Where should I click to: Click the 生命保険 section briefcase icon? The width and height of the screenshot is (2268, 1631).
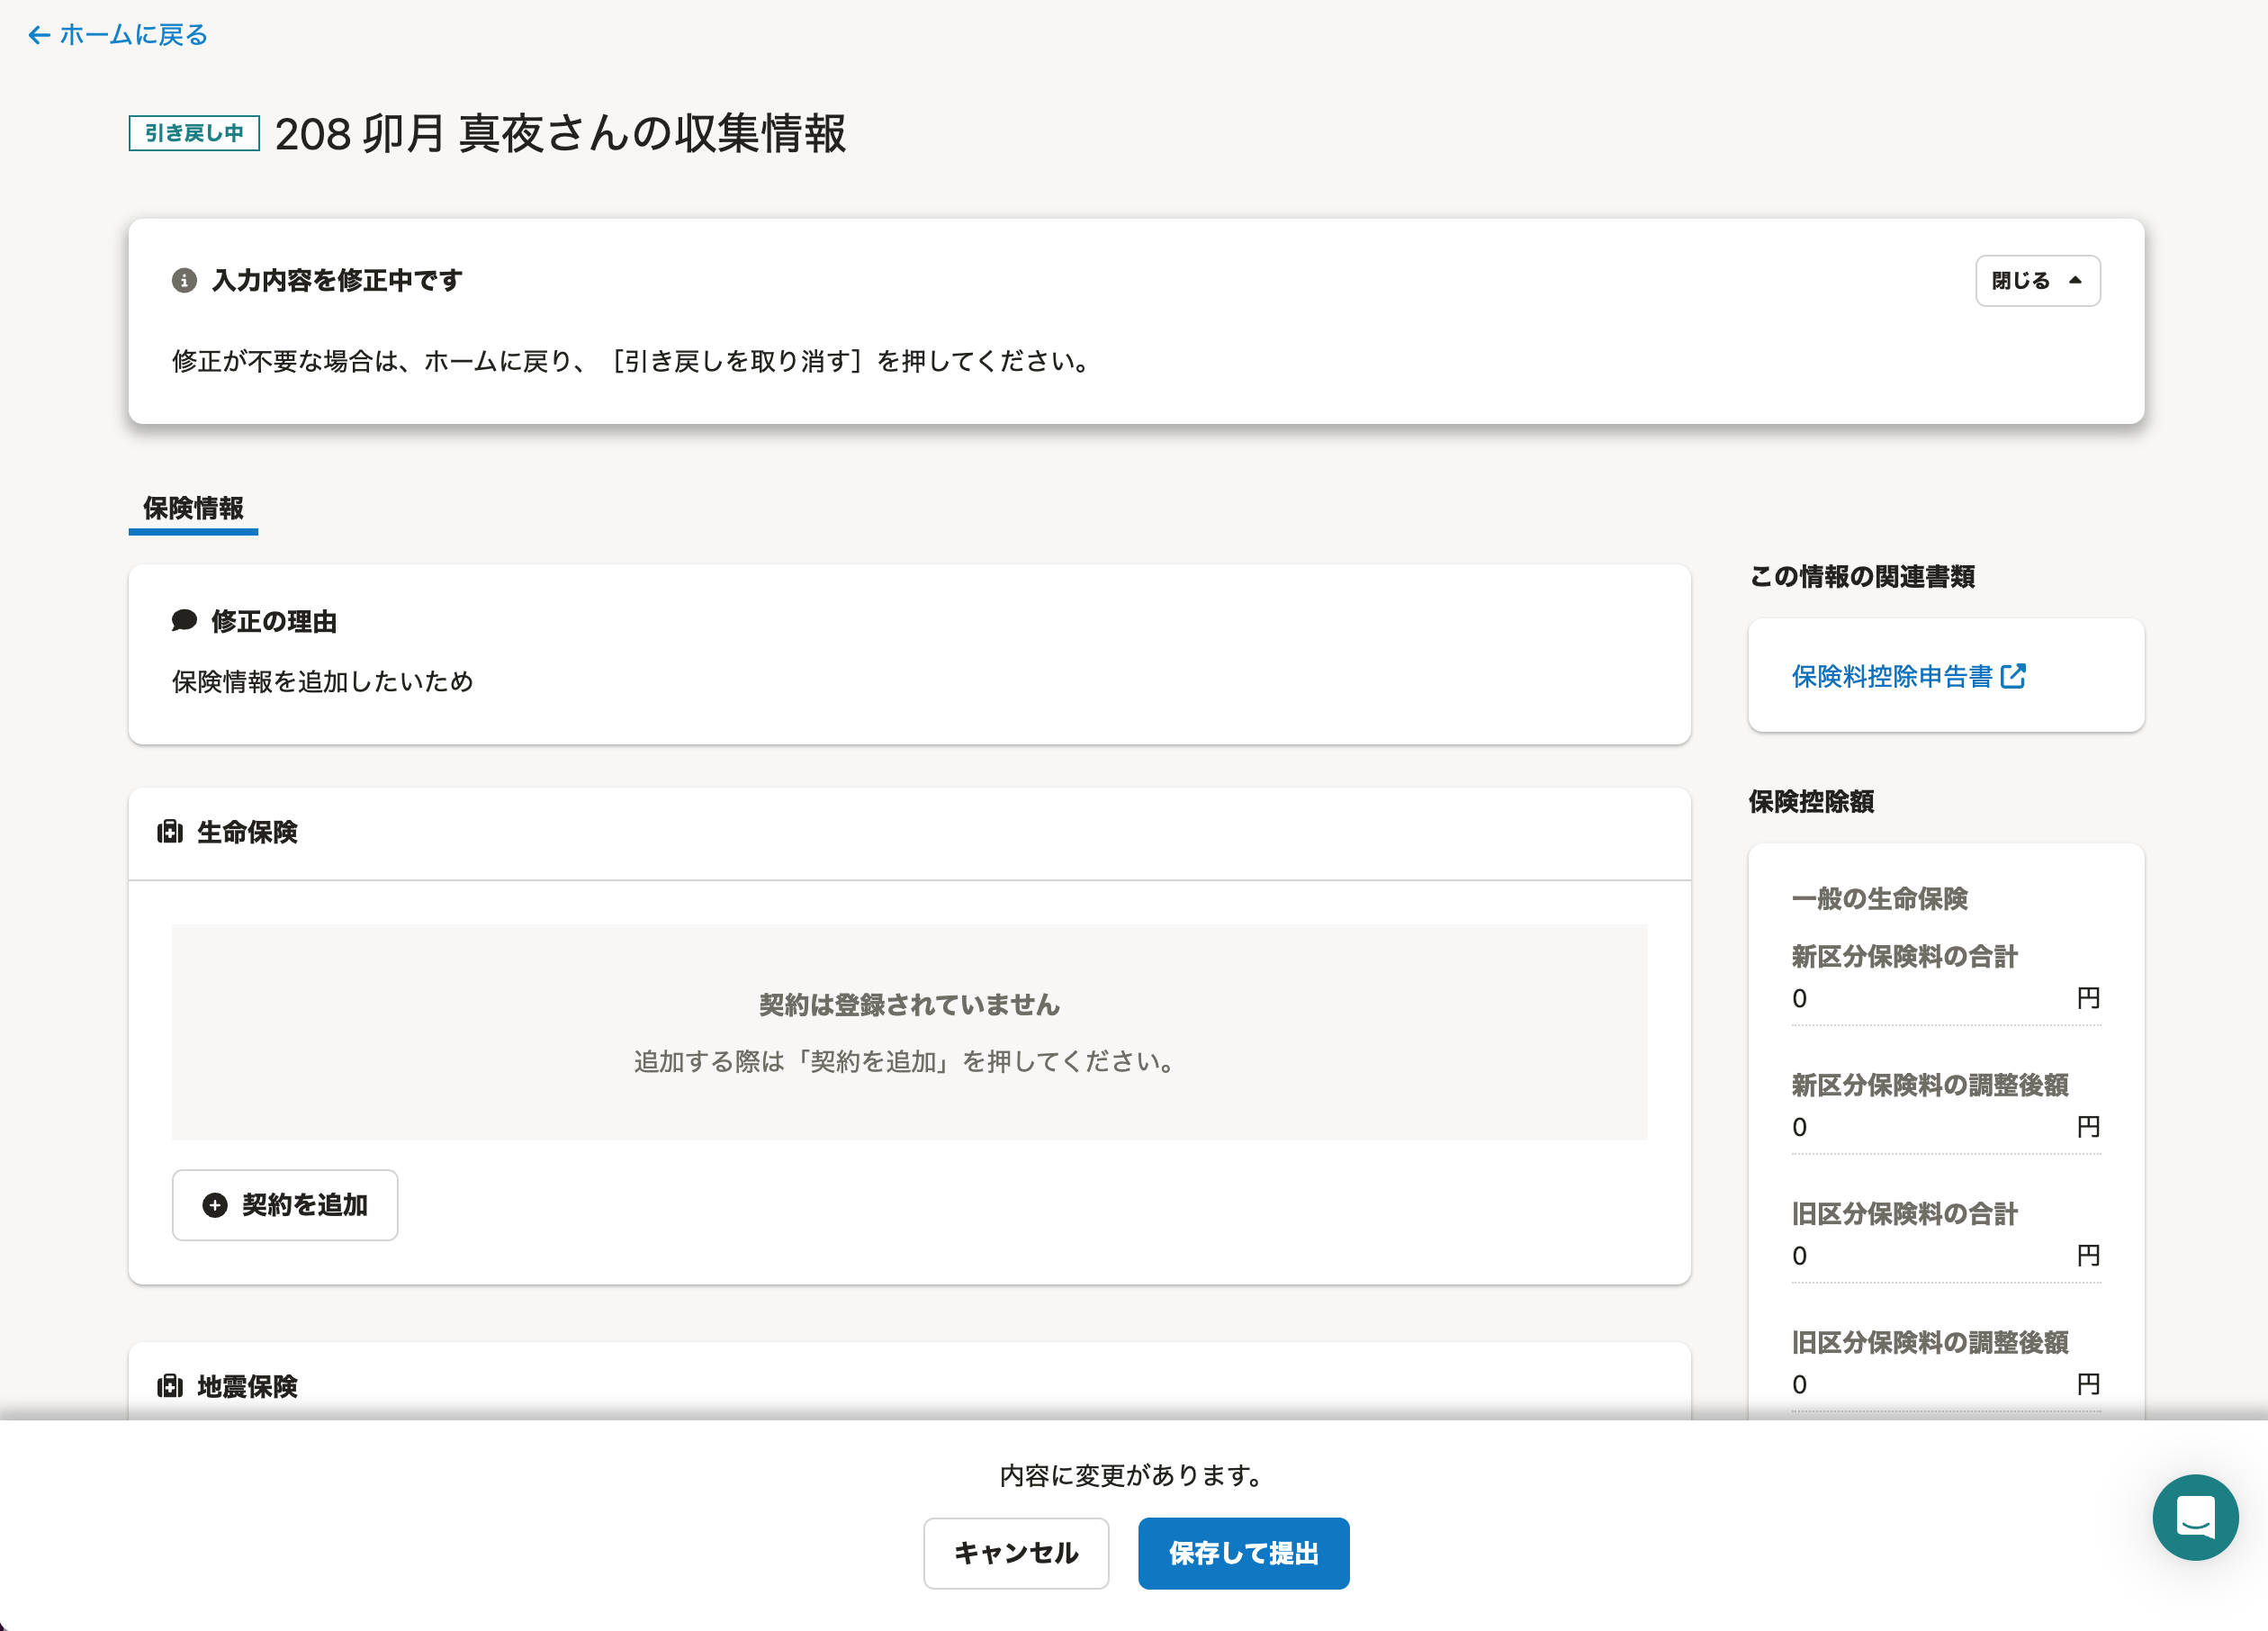click(170, 832)
